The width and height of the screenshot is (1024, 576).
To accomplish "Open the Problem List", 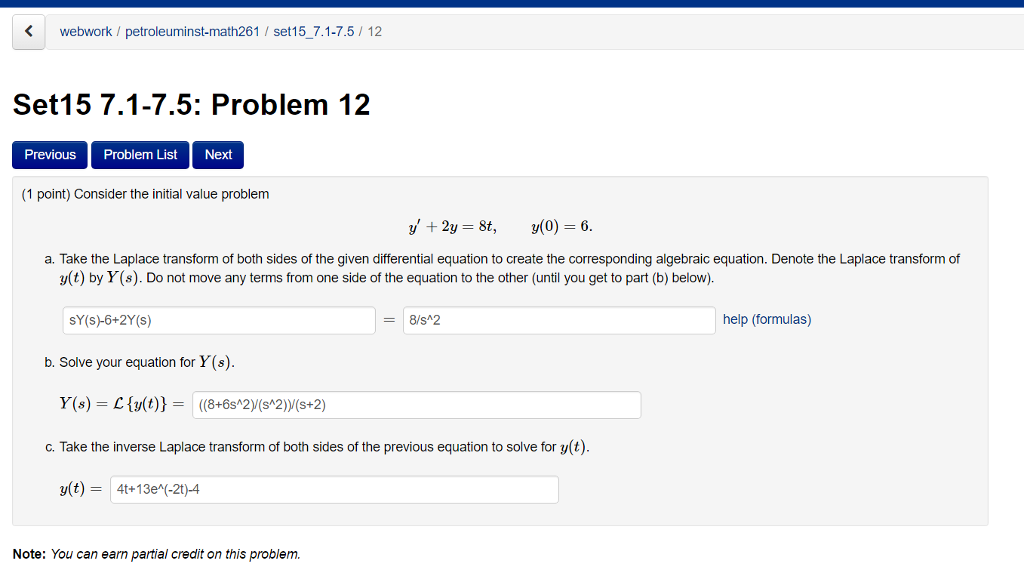I will point(139,154).
